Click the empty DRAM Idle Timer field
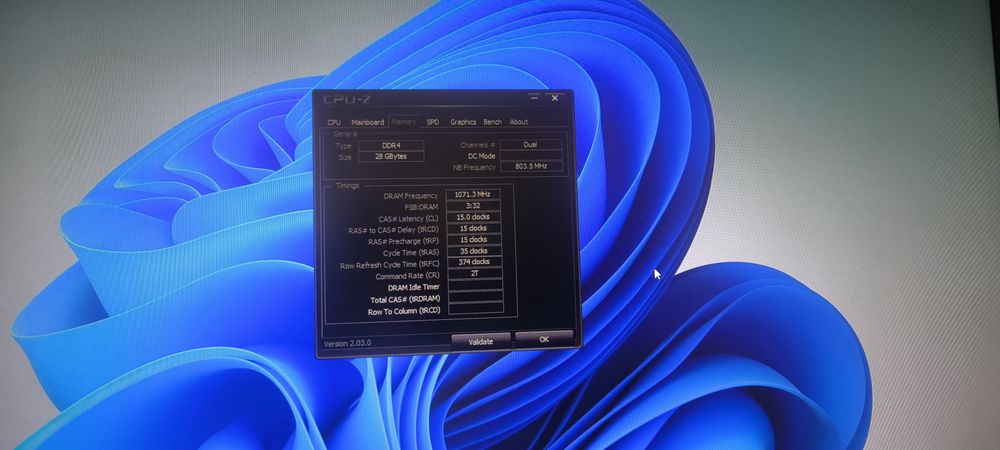1000x450 pixels. [475, 285]
